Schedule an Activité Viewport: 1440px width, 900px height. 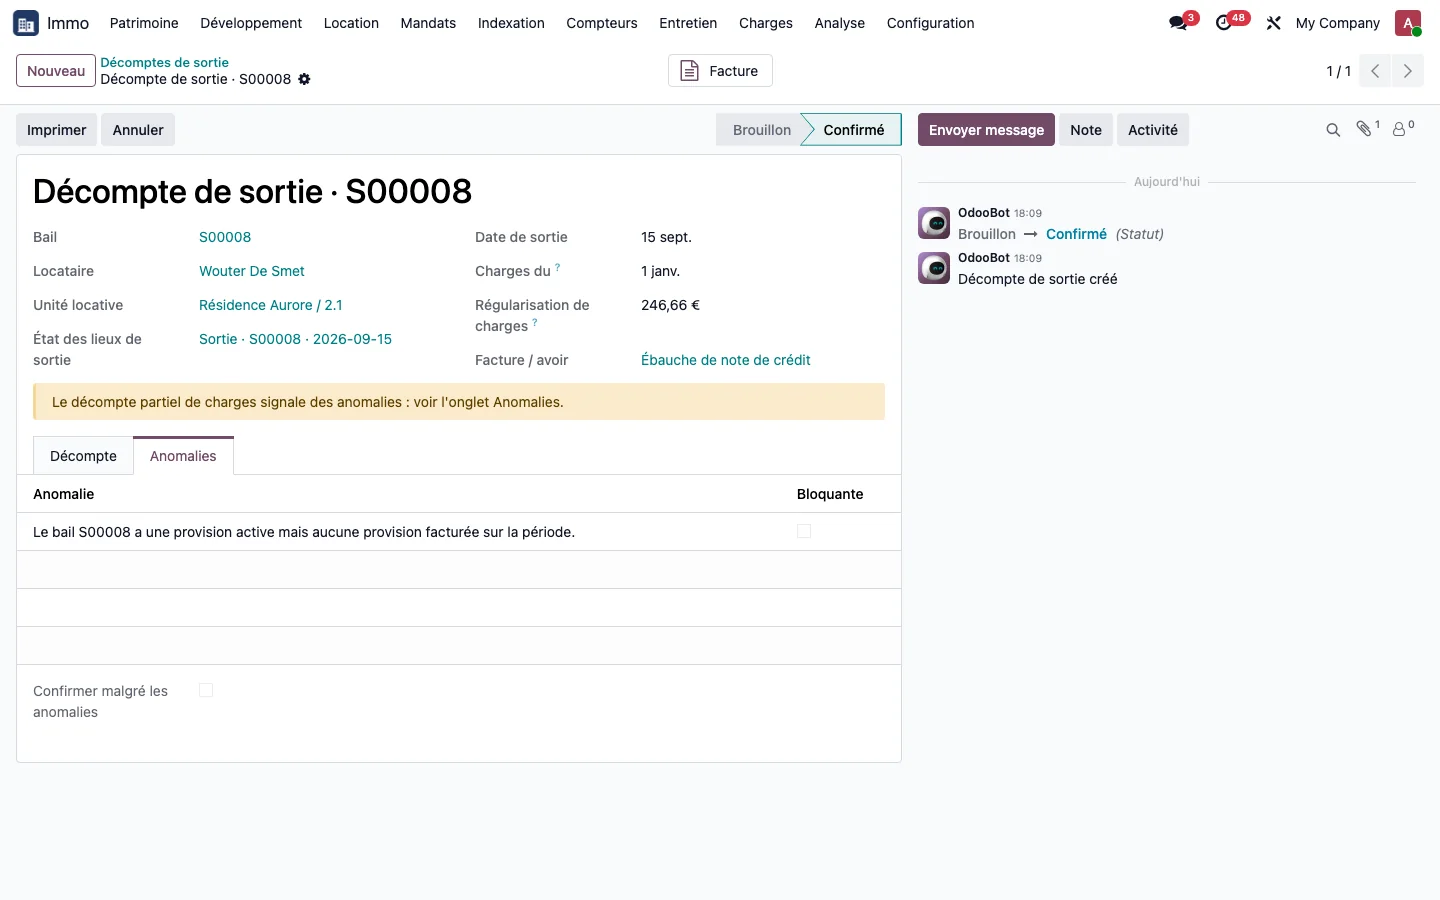click(x=1153, y=130)
